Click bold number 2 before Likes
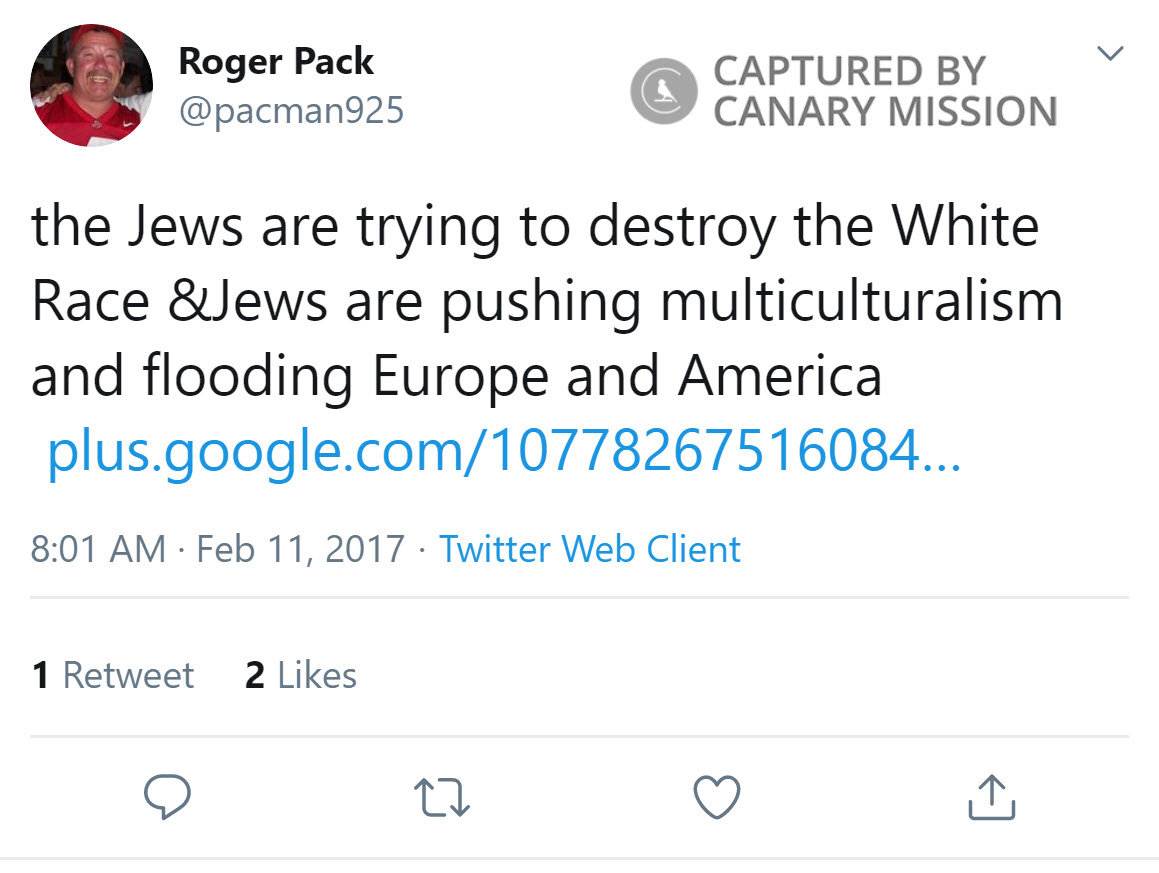 [255, 675]
